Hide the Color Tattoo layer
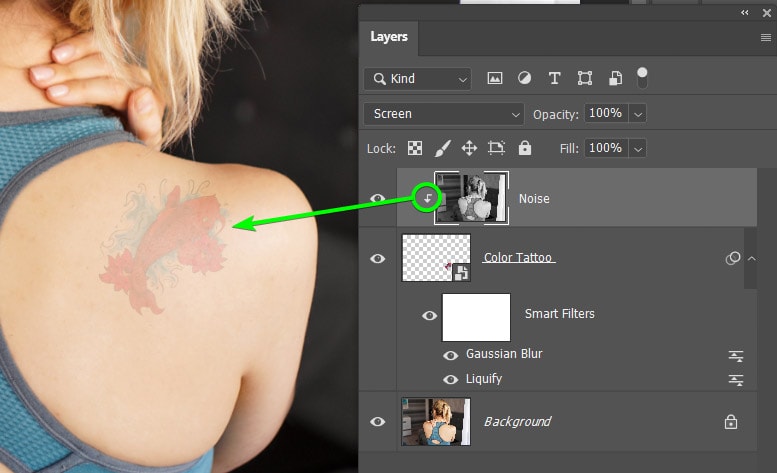This screenshot has width=777, height=473. click(378, 259)
